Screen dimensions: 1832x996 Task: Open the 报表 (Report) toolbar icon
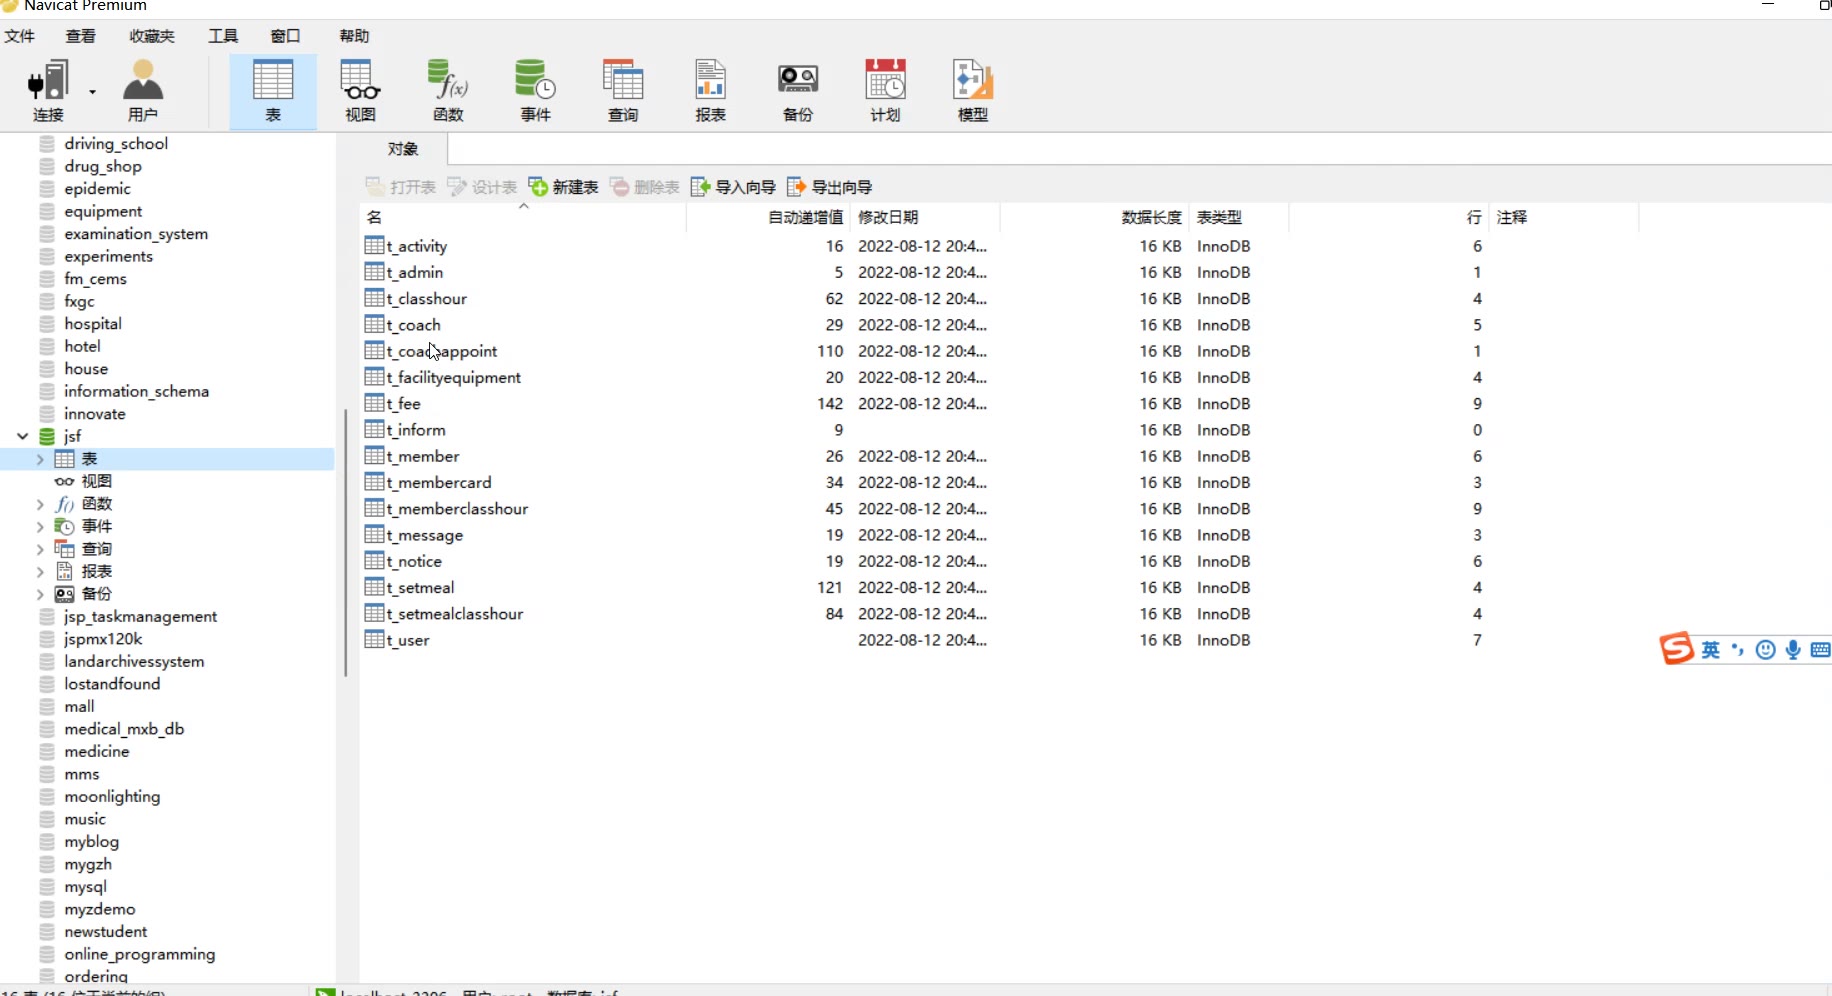(x=710, y=91)
